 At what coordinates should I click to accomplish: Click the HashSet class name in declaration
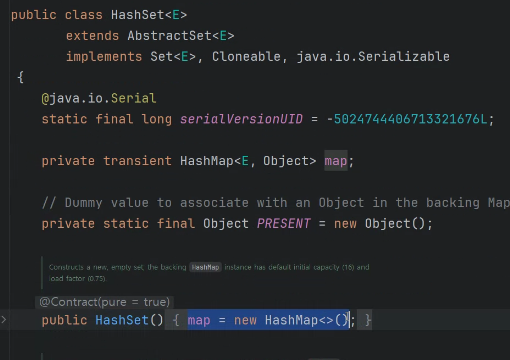tap(138, 15)
